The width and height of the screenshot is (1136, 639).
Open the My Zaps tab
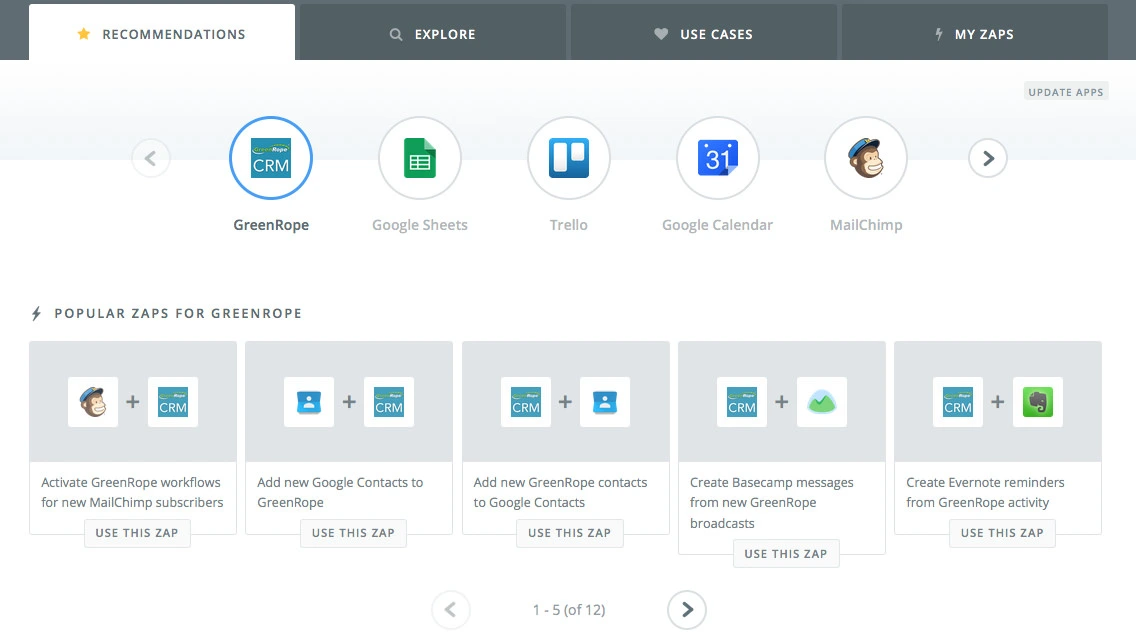tap(974, 34)
